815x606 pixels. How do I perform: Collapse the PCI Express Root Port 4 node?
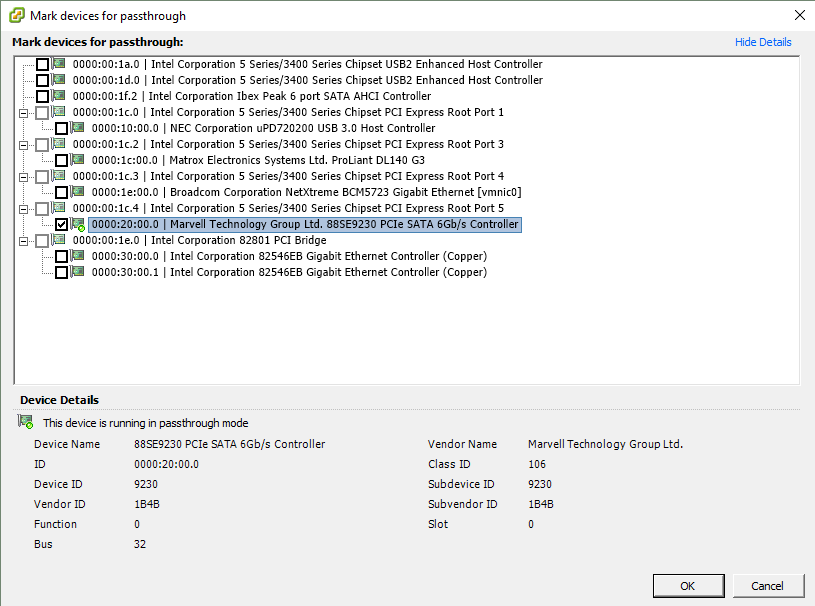(x=23, y=178)
